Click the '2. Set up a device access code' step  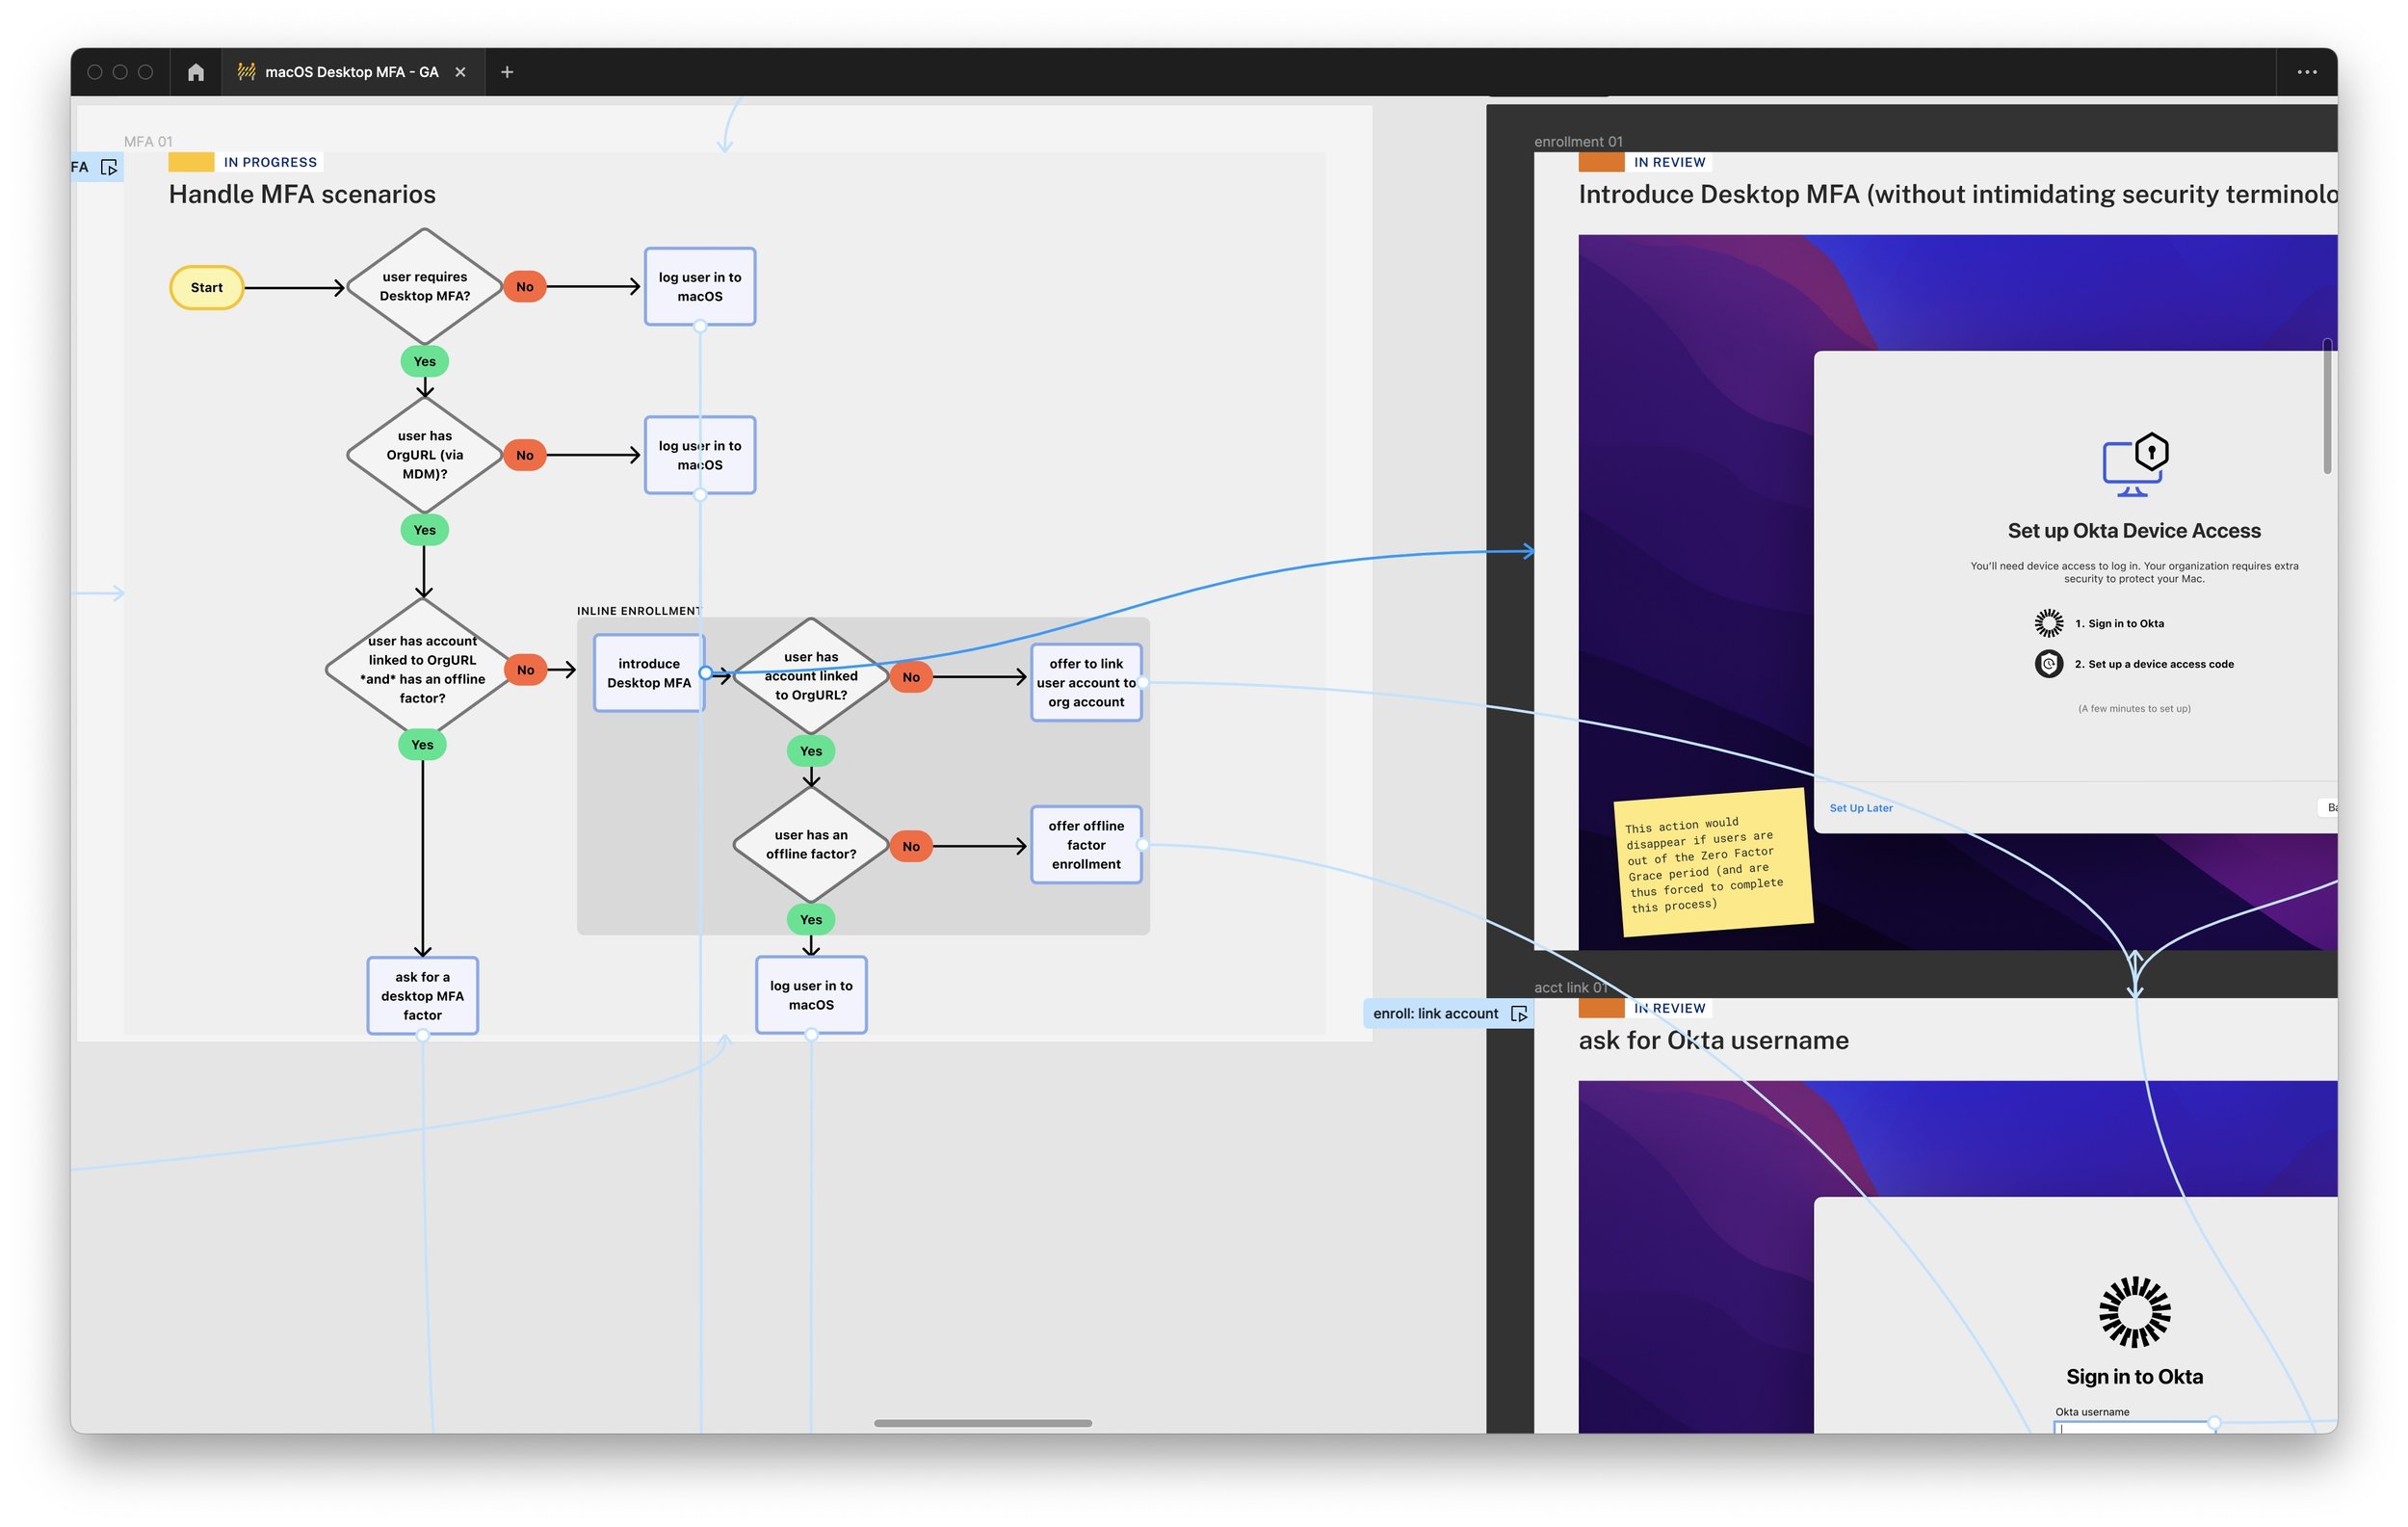point(2153,664)
